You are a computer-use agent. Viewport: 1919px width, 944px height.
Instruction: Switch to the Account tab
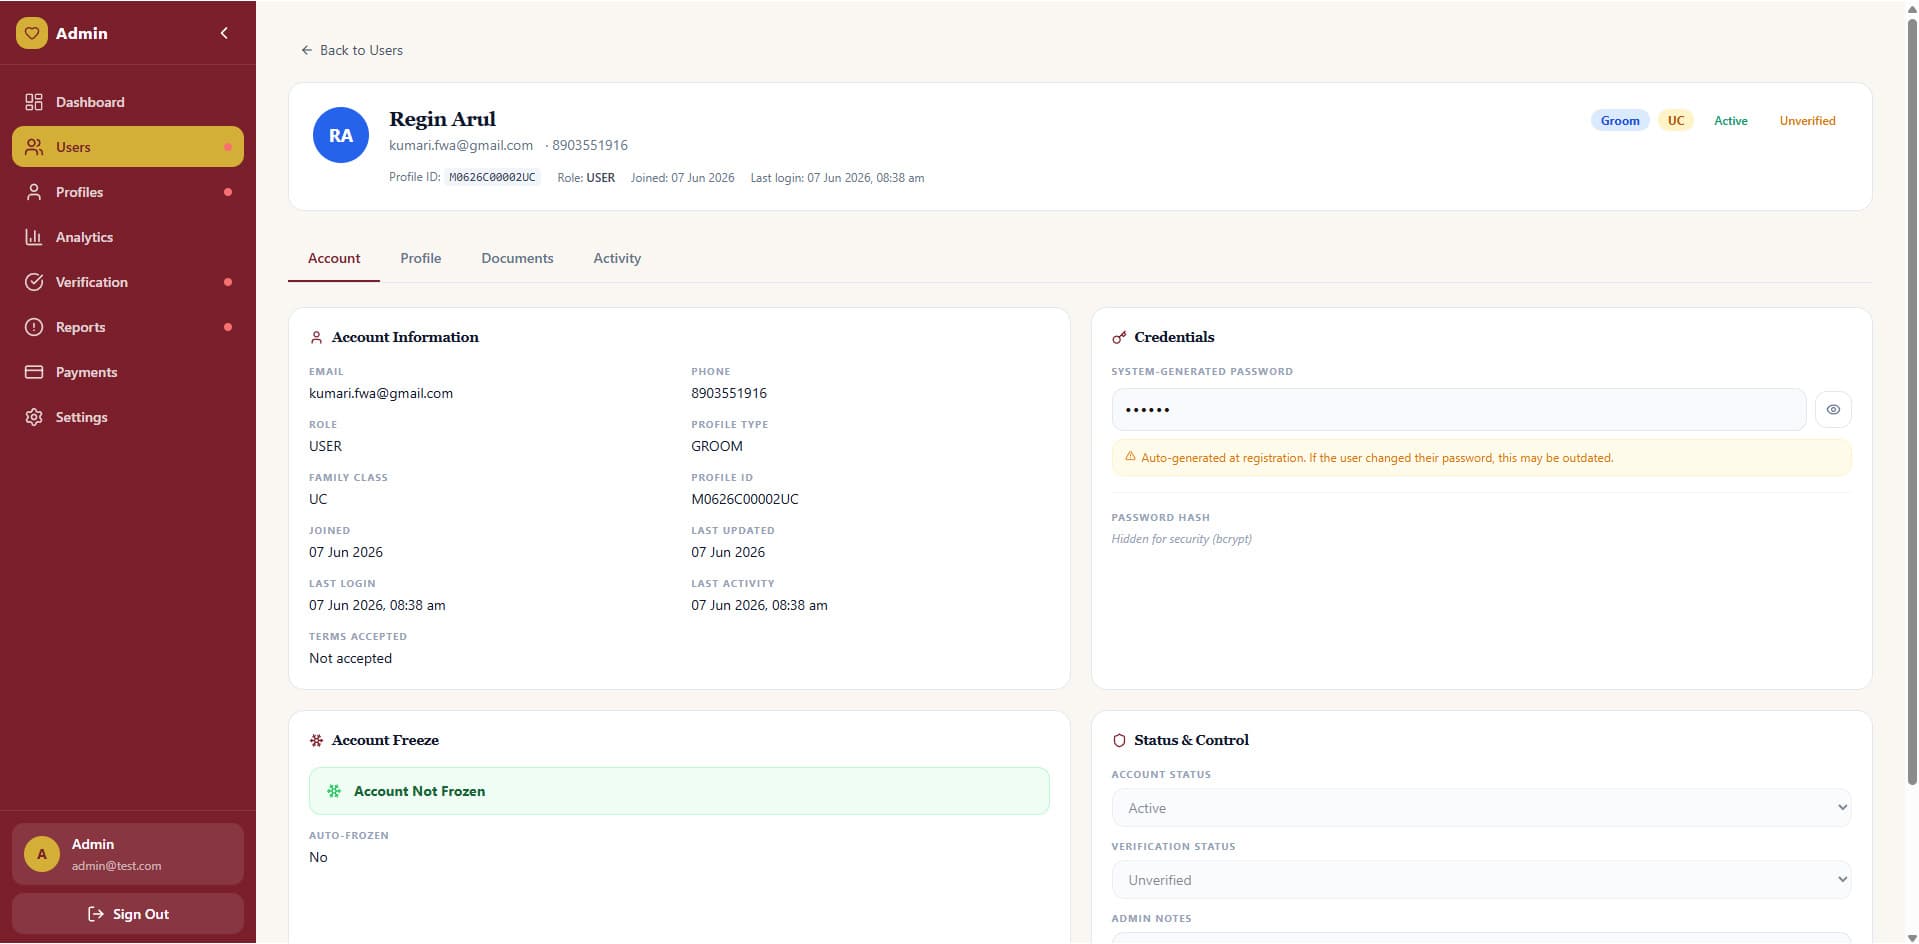(334, 258)
